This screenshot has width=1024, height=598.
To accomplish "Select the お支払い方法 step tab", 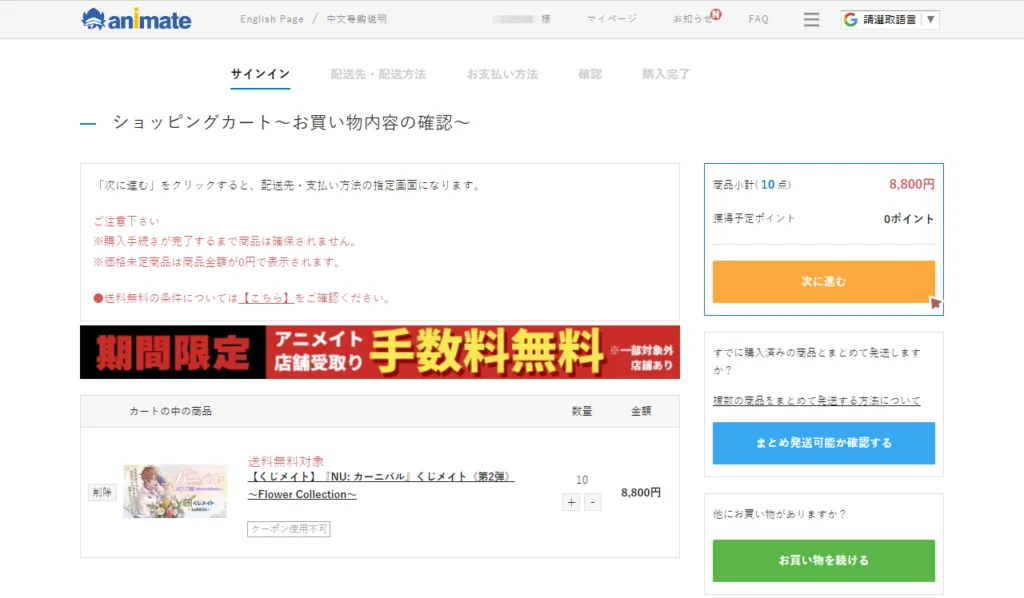I will (502, 74).
